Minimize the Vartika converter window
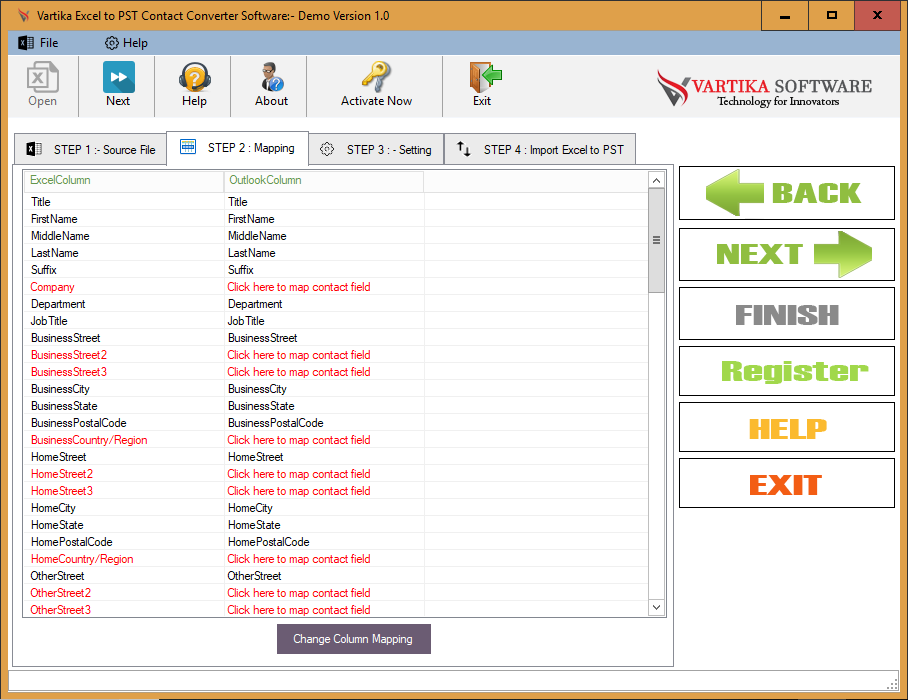 (785, 16)
